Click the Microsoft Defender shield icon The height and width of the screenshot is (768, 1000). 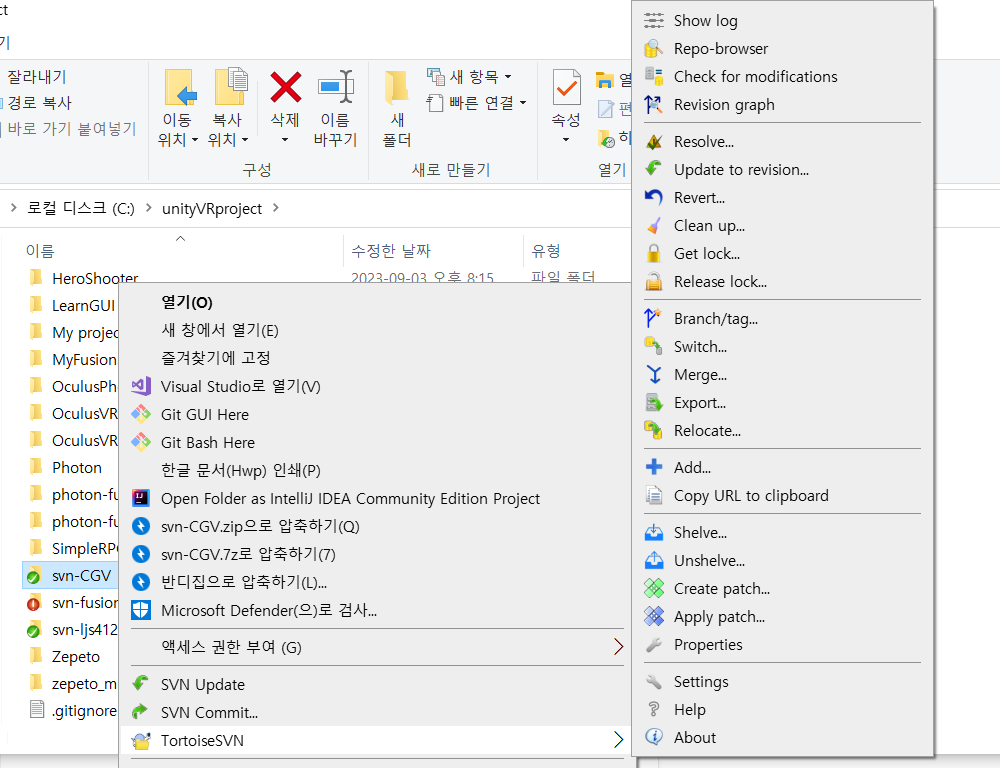tap(141, 610)
